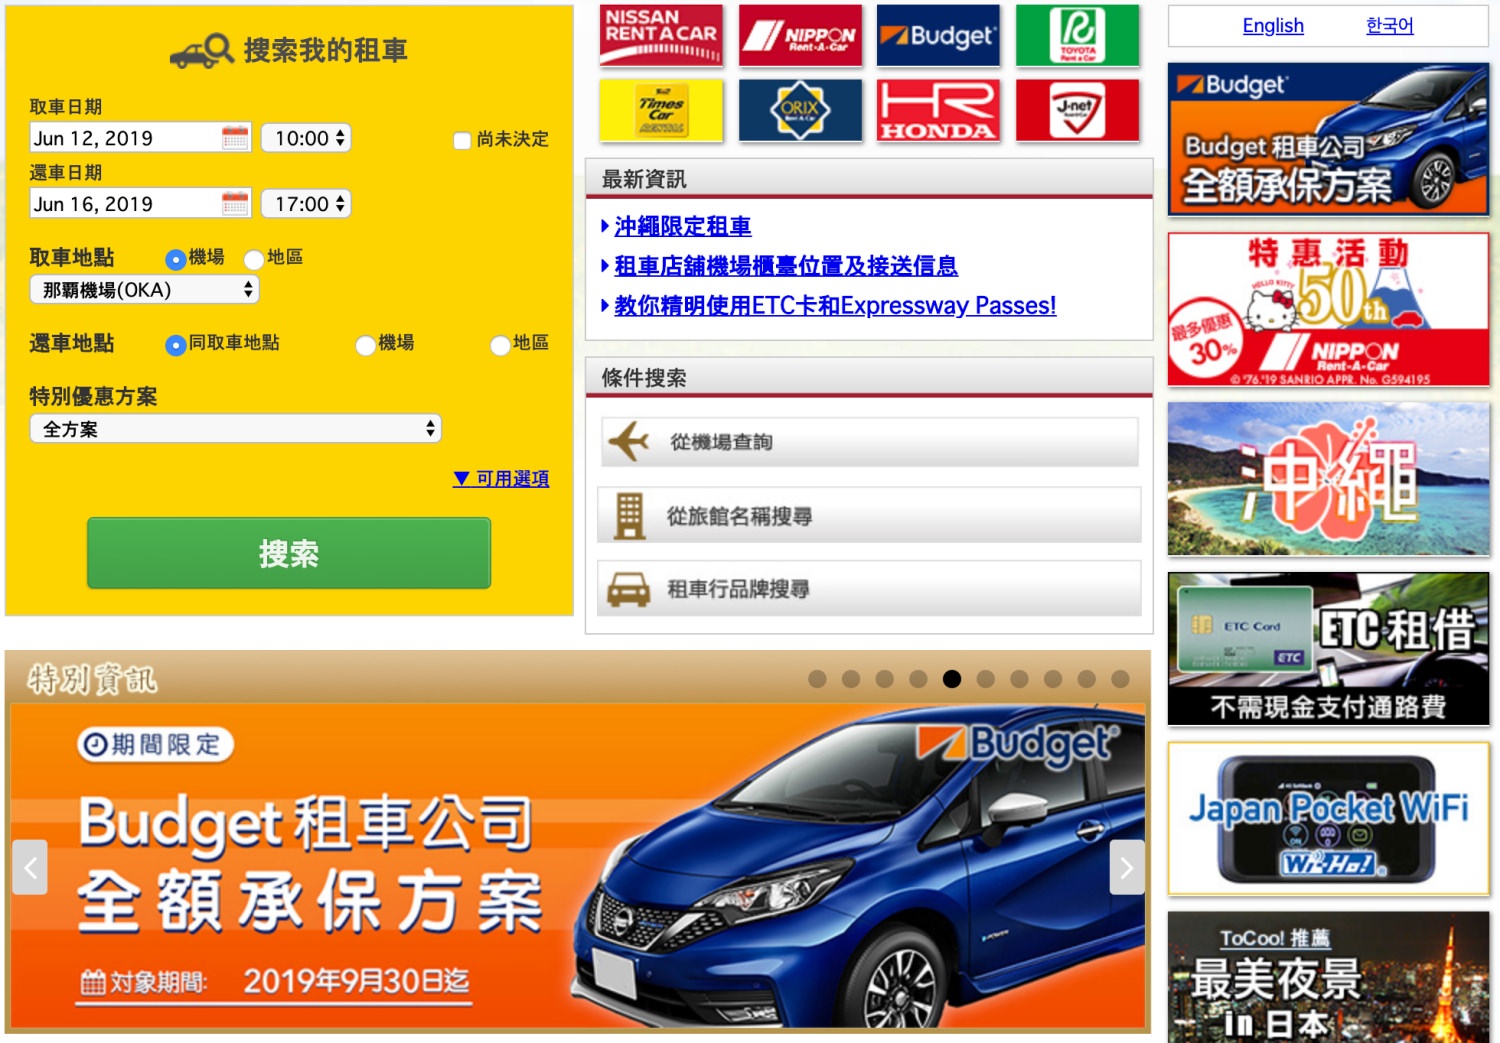Select the Budget brand logo tile
This screenshot has width=1500, height=1043.
pyautogui.click(x=938, y=35)
